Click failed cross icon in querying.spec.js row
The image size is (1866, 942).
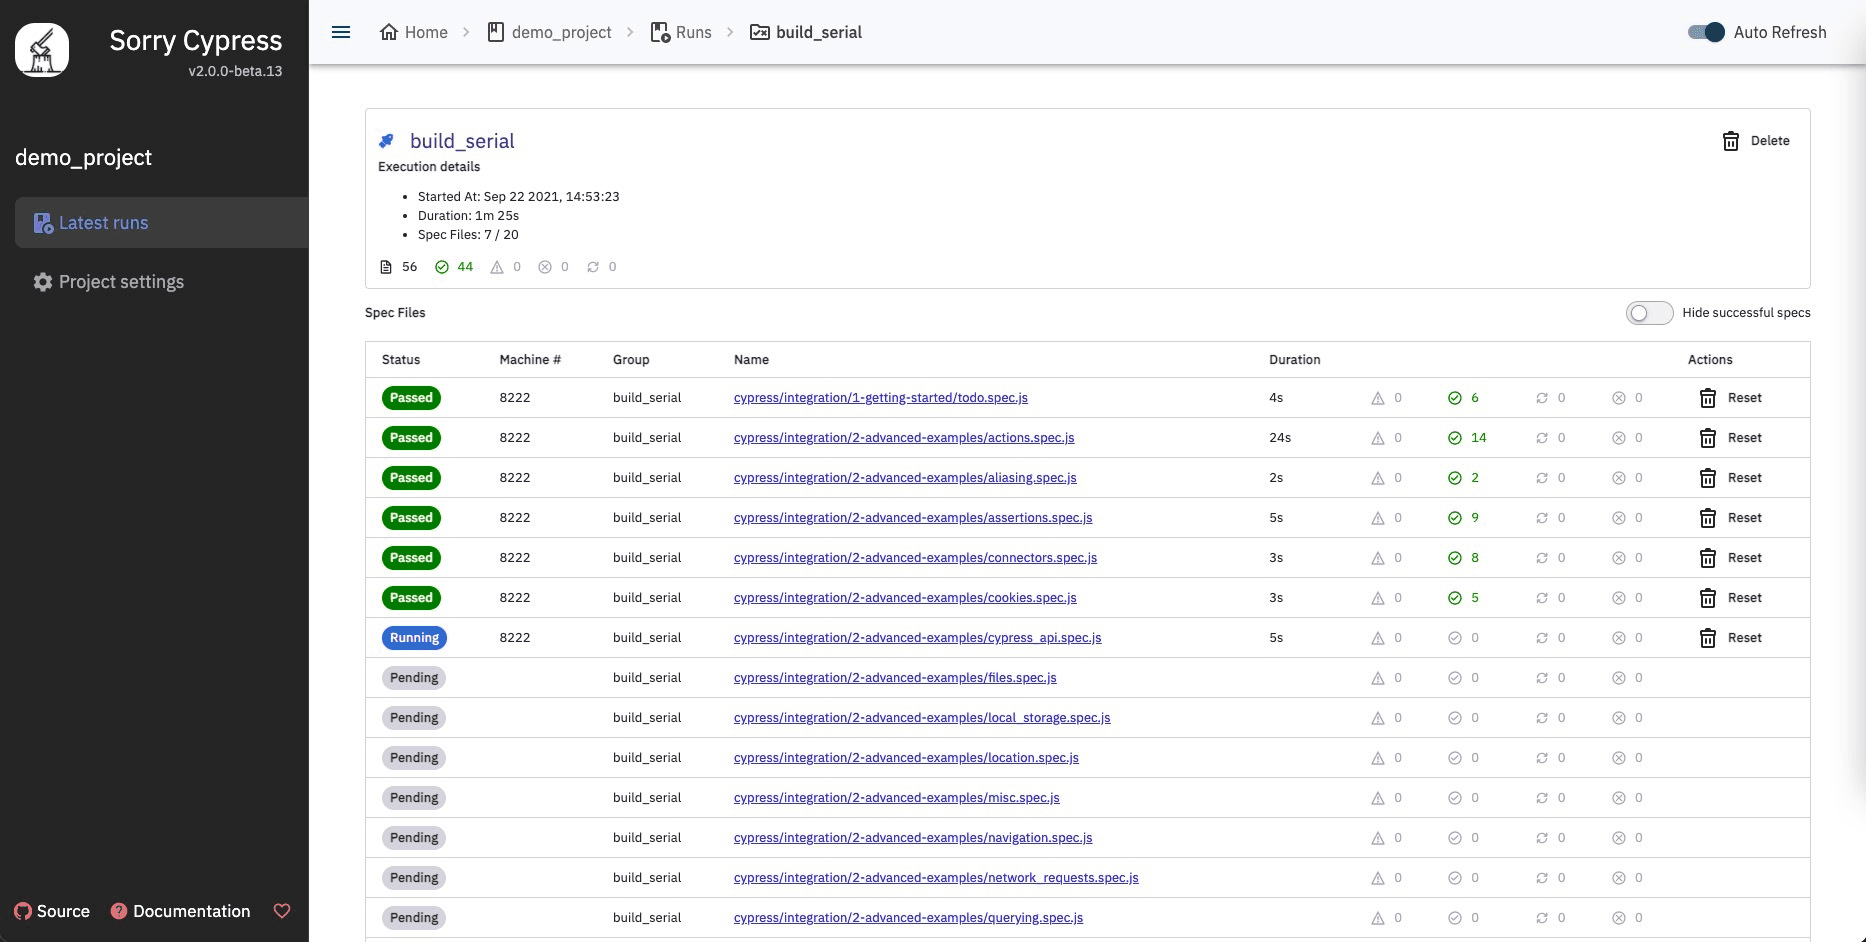[1619, 918]
